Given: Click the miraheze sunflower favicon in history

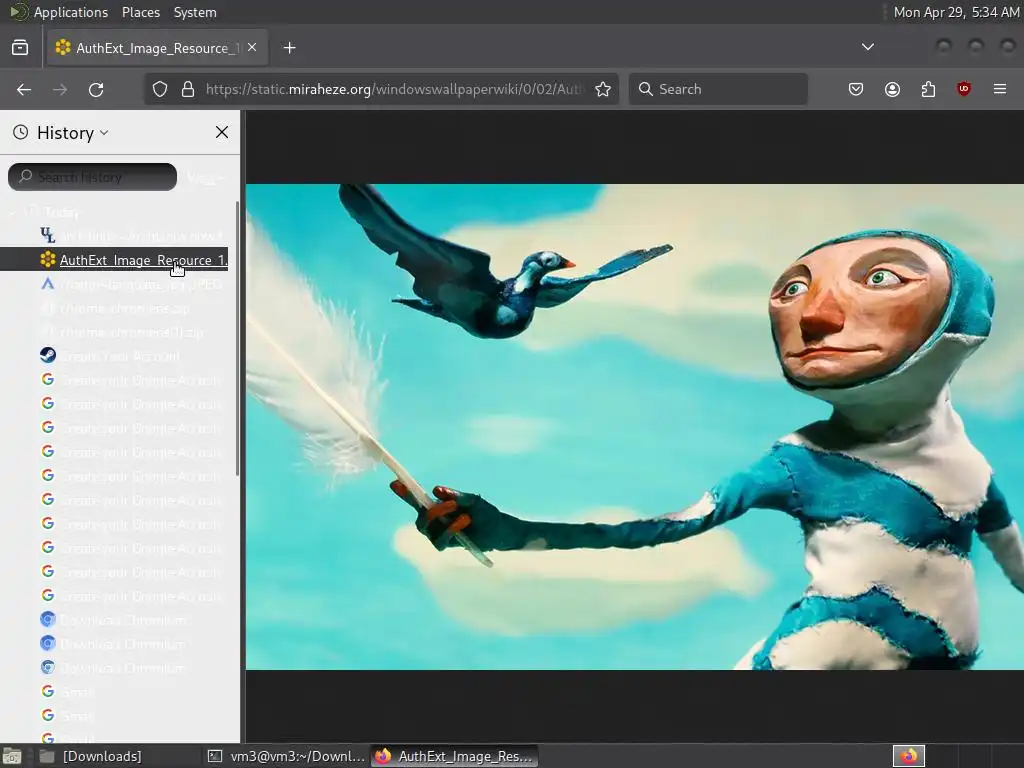Looking at the screenshot, I should tap(48, 259).
